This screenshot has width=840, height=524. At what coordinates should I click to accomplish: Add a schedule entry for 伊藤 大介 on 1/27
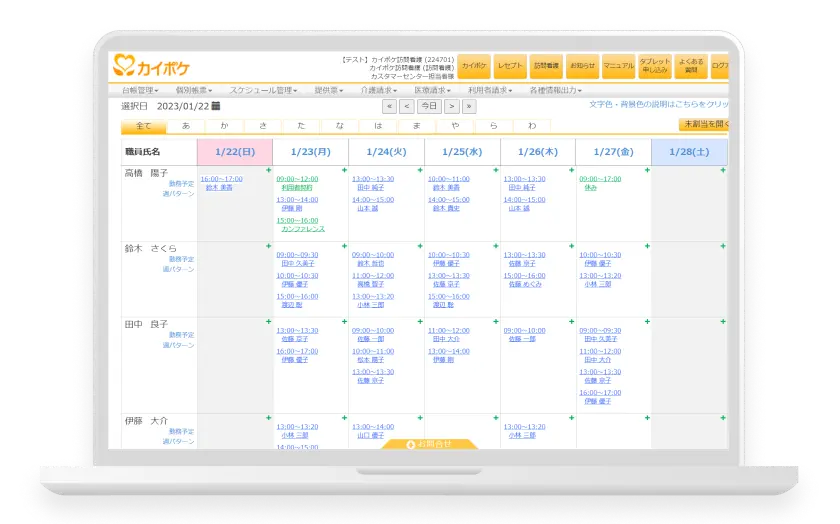(647, 418)
